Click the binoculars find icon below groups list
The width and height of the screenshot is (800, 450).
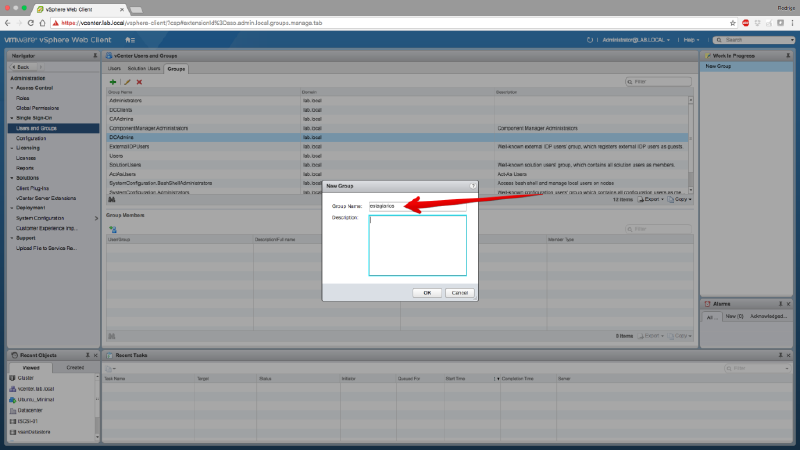(111, 200)
